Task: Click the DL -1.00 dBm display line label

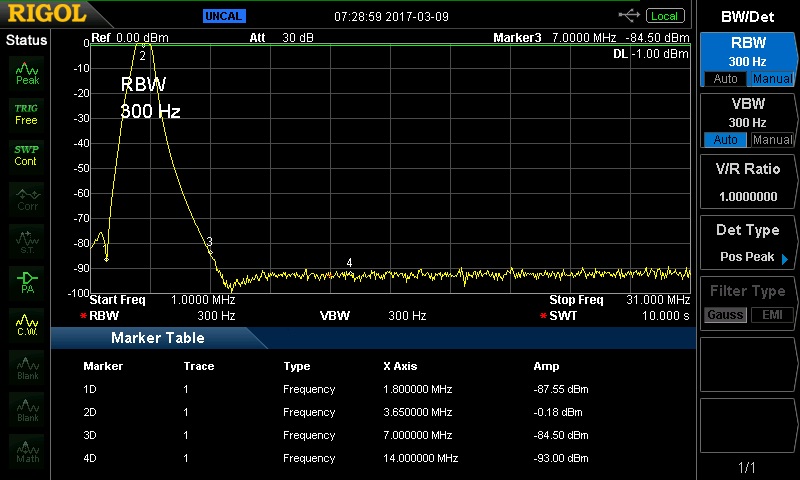Action: (x=651, y=54)
